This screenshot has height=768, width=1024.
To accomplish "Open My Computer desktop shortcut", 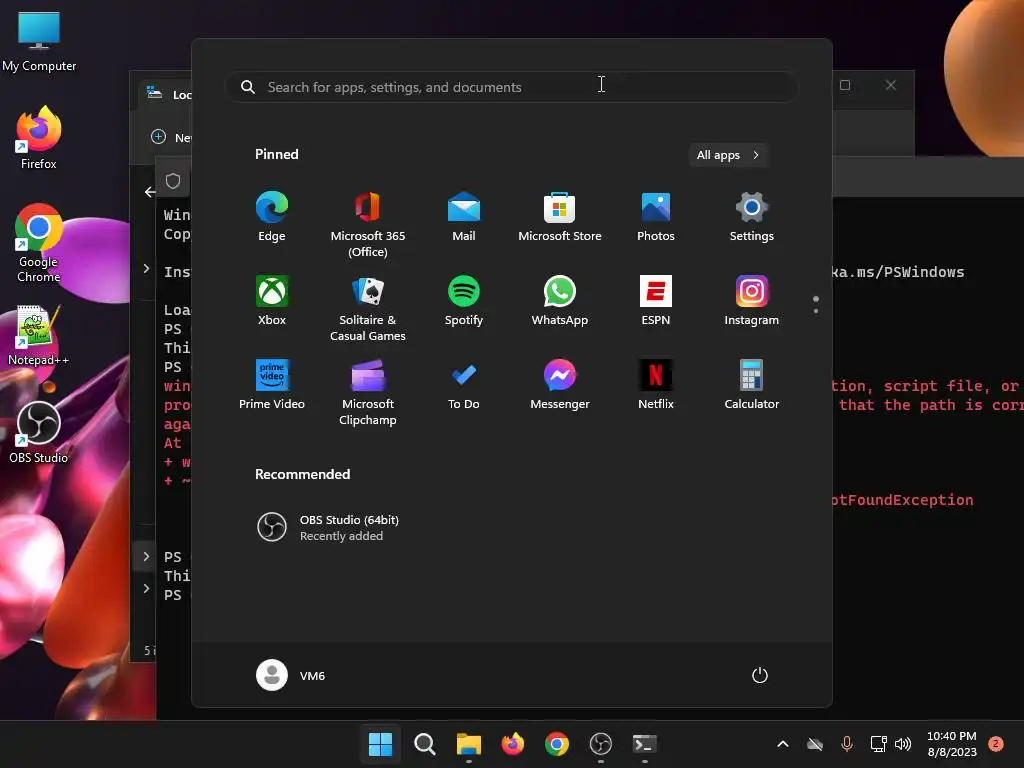I will tap(39, 41).
